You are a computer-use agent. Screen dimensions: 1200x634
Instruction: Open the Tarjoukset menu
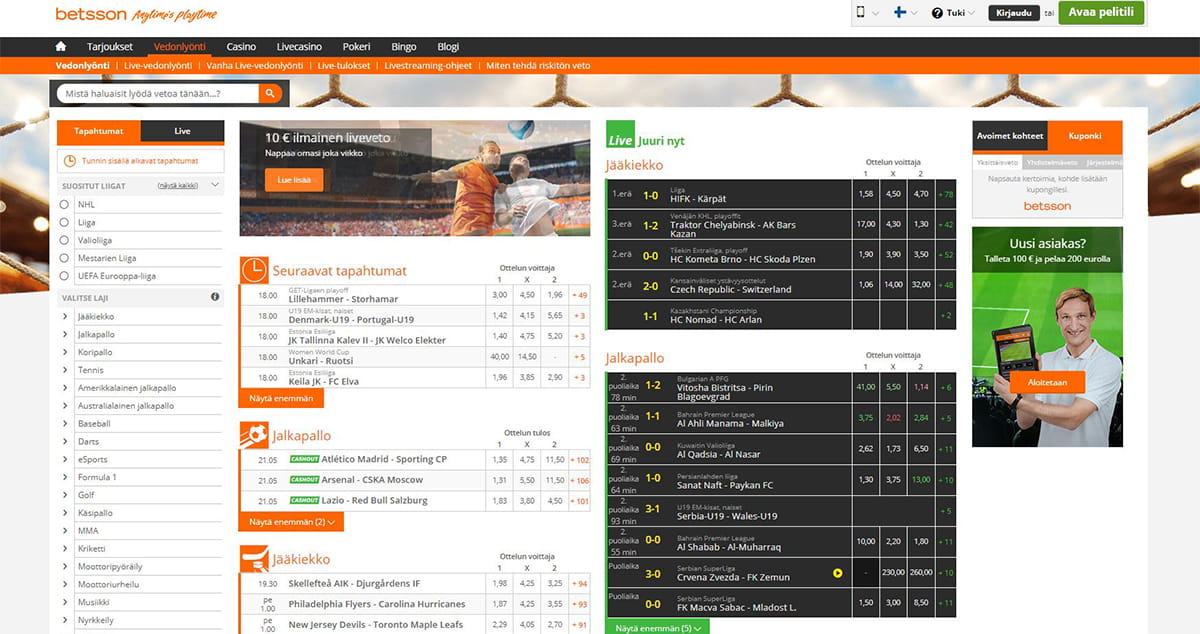(110, 47)
